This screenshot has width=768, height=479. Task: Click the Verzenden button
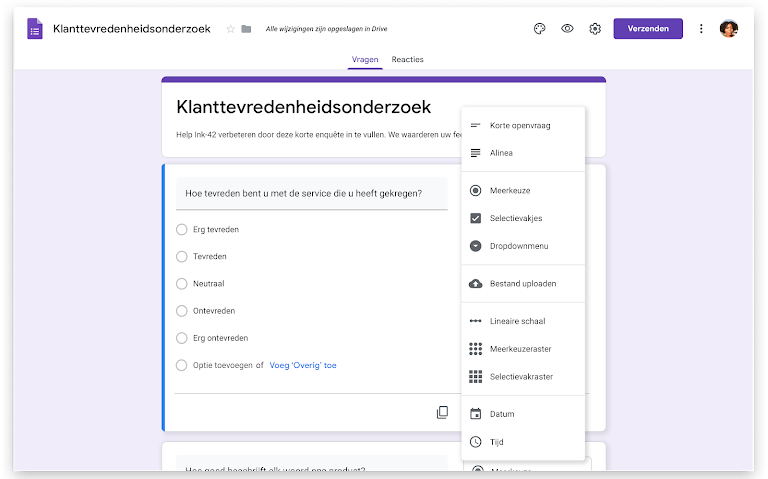click(648, 29)
